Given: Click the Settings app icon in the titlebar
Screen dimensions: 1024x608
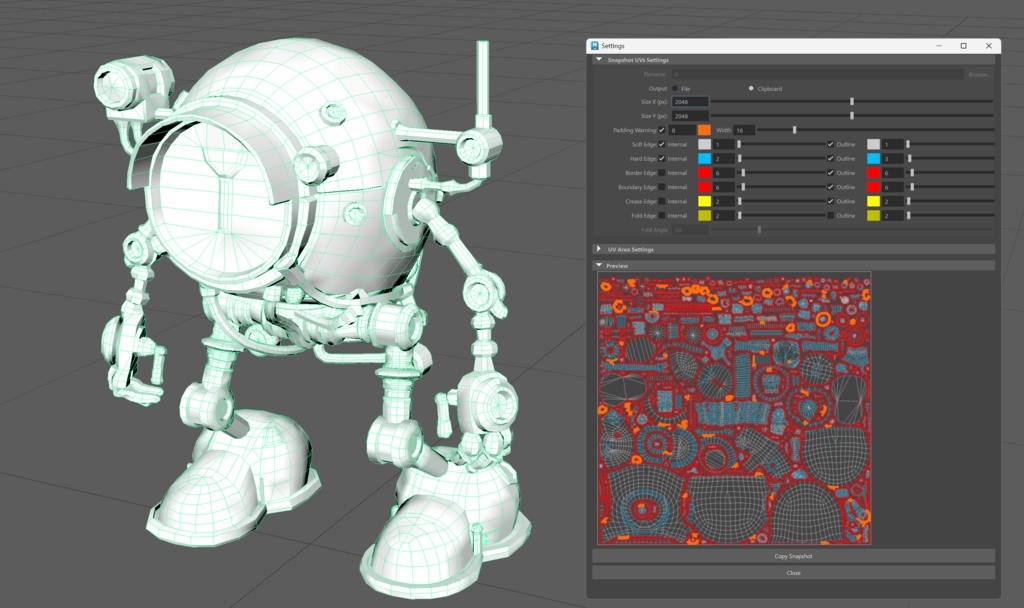Looking at the screenshot, I should coord(597,46).
